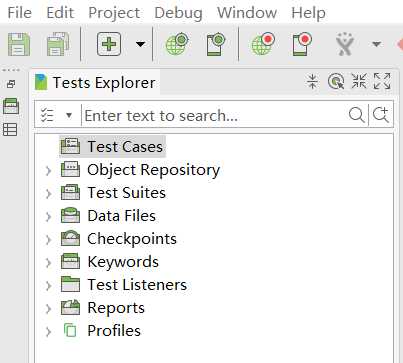Expand the Object Repository node
This screenshot has width=403, height=363.
click(x=49, y=171)
